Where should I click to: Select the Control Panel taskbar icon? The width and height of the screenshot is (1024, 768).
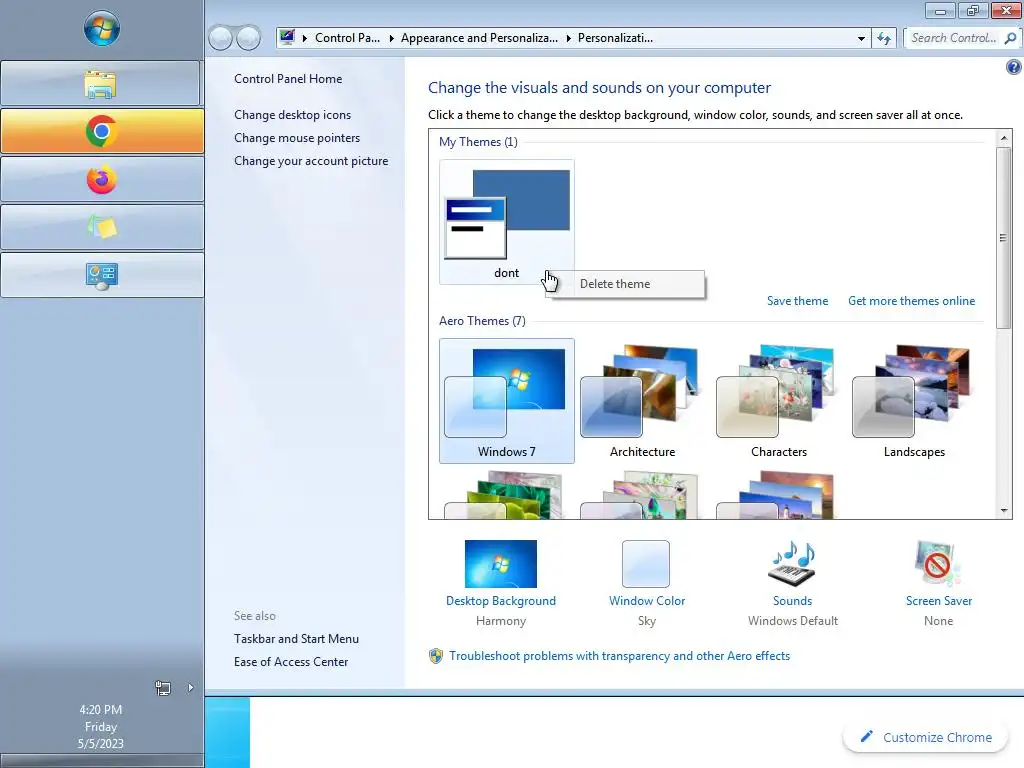click(102, 276)
